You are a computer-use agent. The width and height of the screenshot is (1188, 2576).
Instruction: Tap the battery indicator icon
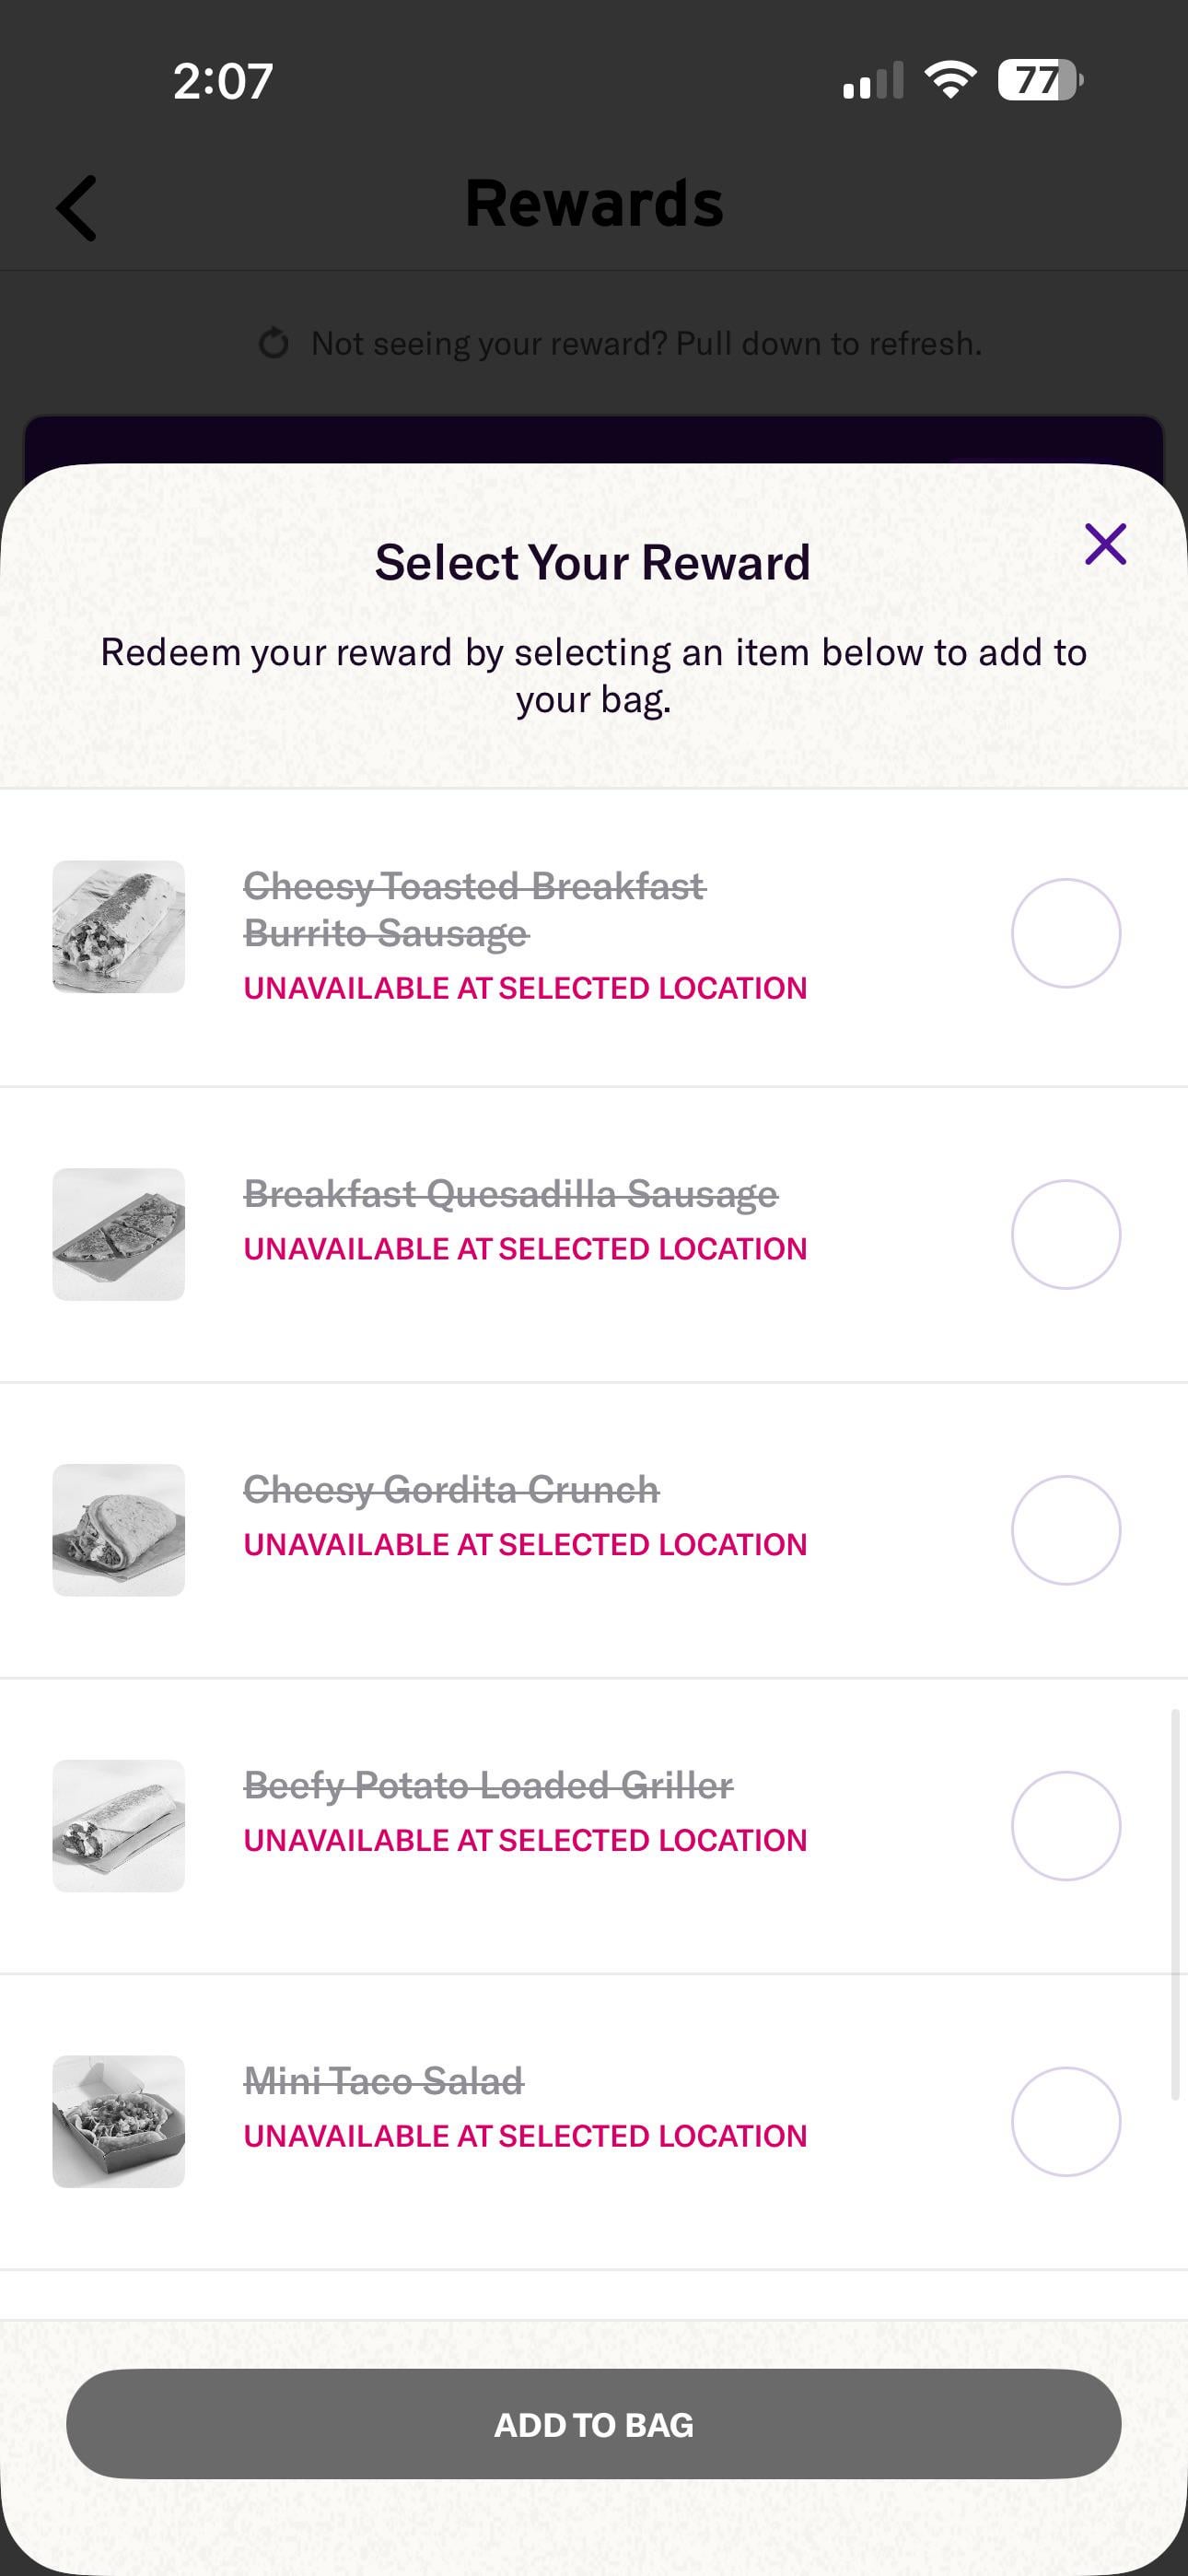[x=1039, y=80]
